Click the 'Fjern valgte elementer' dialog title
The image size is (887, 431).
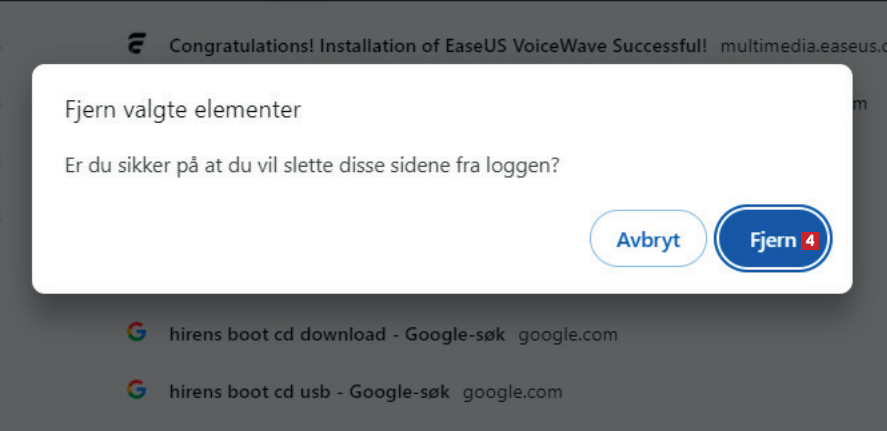183,109
